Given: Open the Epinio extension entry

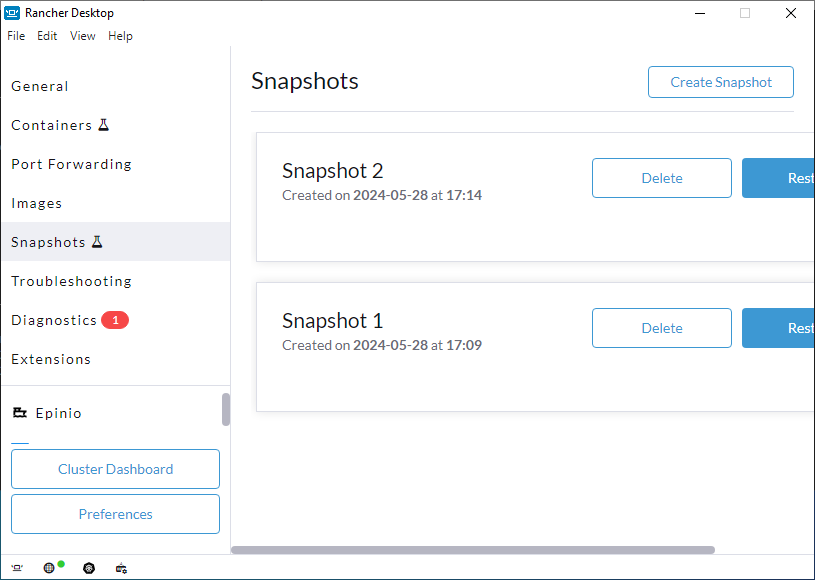Looking at the screenshot, I should [x=111, y=413].
